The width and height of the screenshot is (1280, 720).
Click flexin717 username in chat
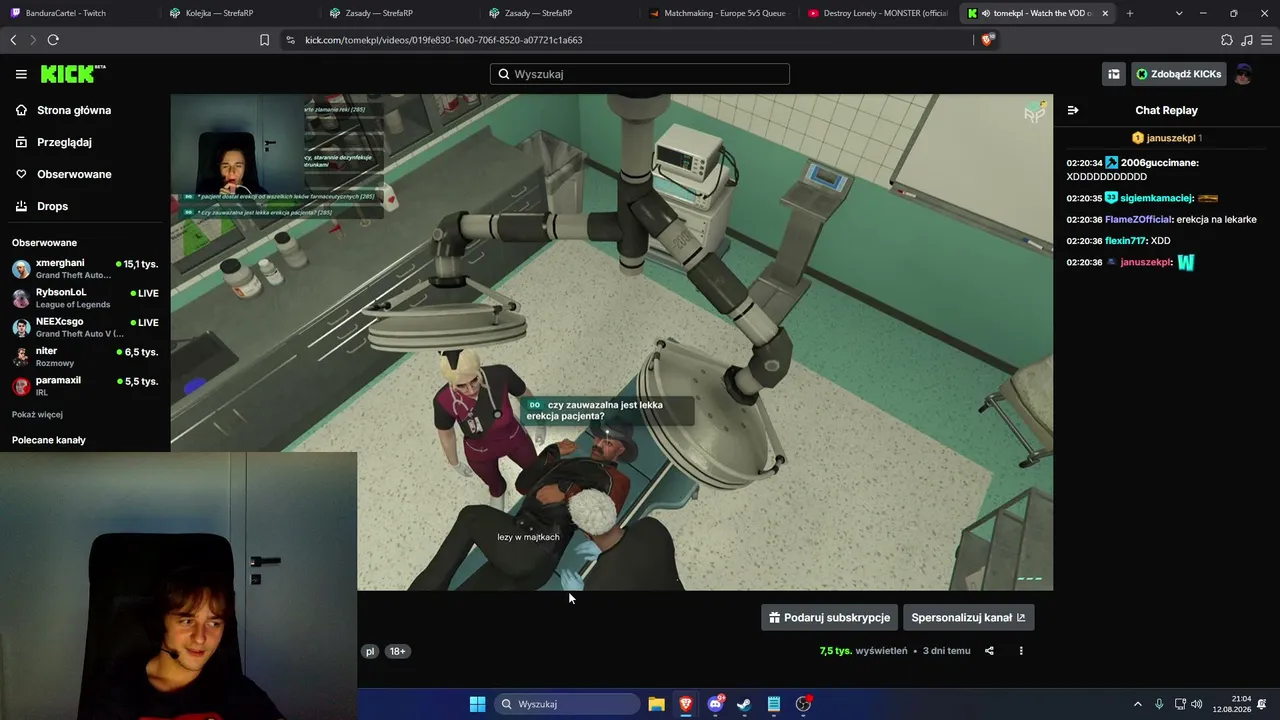(1125, 241)
